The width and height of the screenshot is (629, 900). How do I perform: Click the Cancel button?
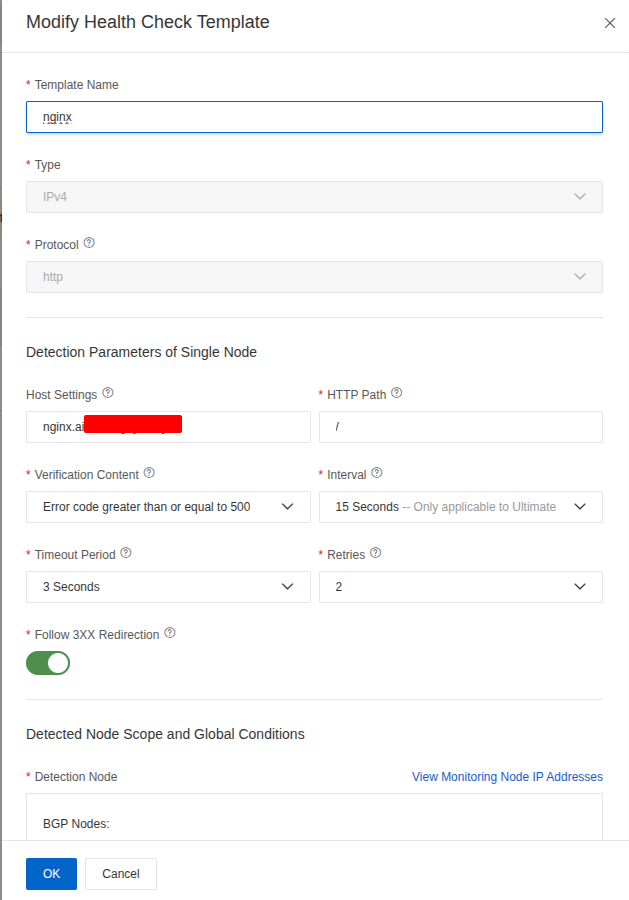[x=121, y=873]
